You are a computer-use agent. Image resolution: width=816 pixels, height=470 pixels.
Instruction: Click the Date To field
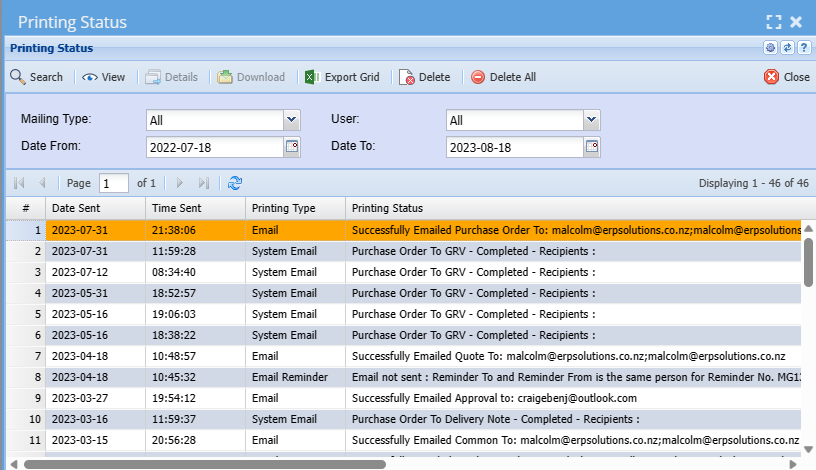pyautogui.click(x=515, y=147)
